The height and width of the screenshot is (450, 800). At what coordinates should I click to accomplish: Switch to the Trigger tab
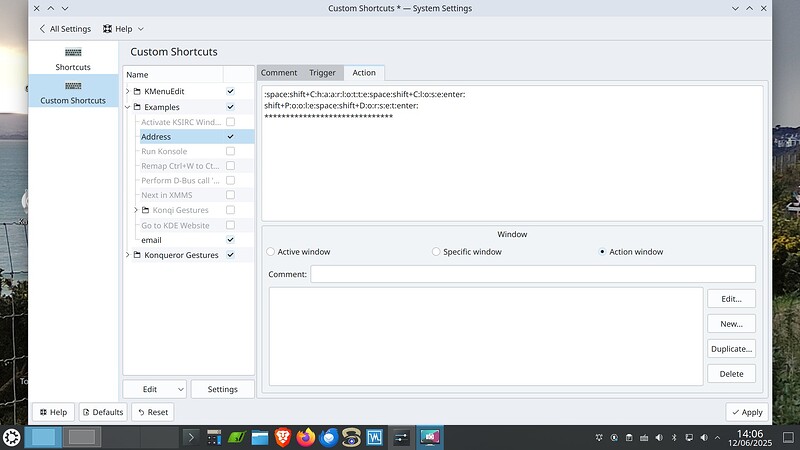click(x=322, y=73)
